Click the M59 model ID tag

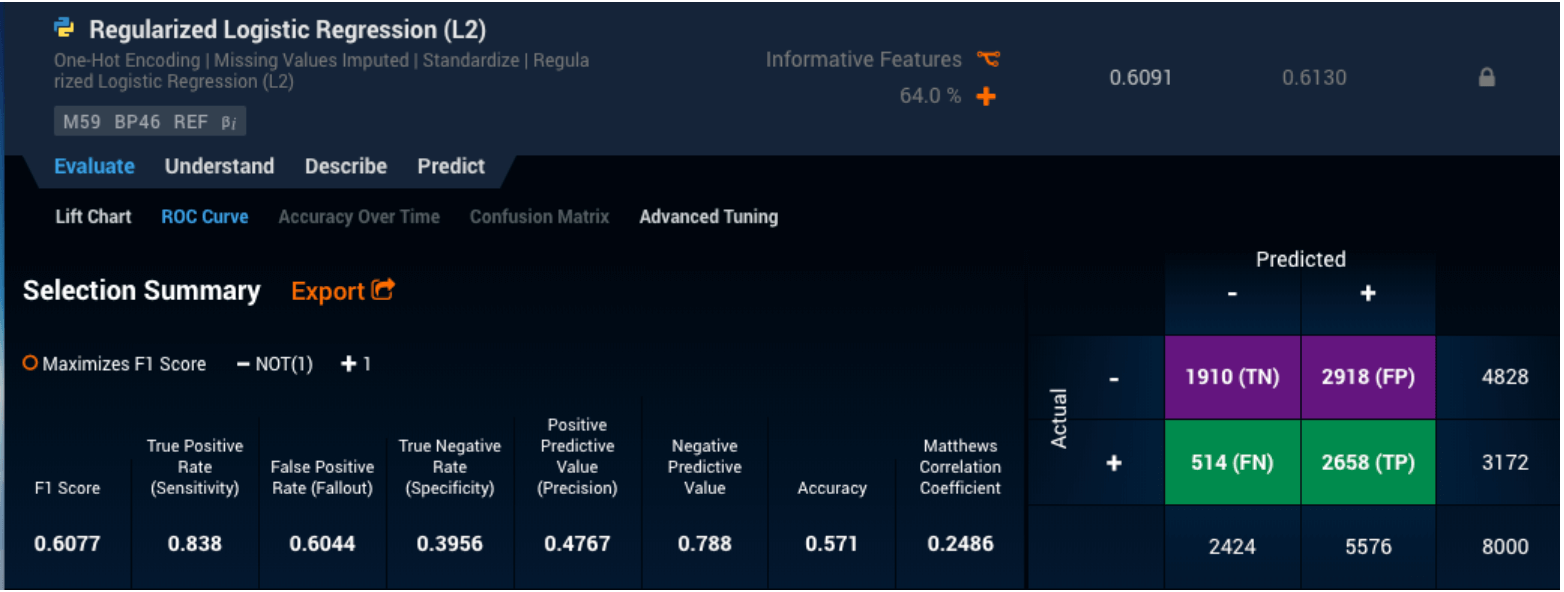(x=83, y=122)
